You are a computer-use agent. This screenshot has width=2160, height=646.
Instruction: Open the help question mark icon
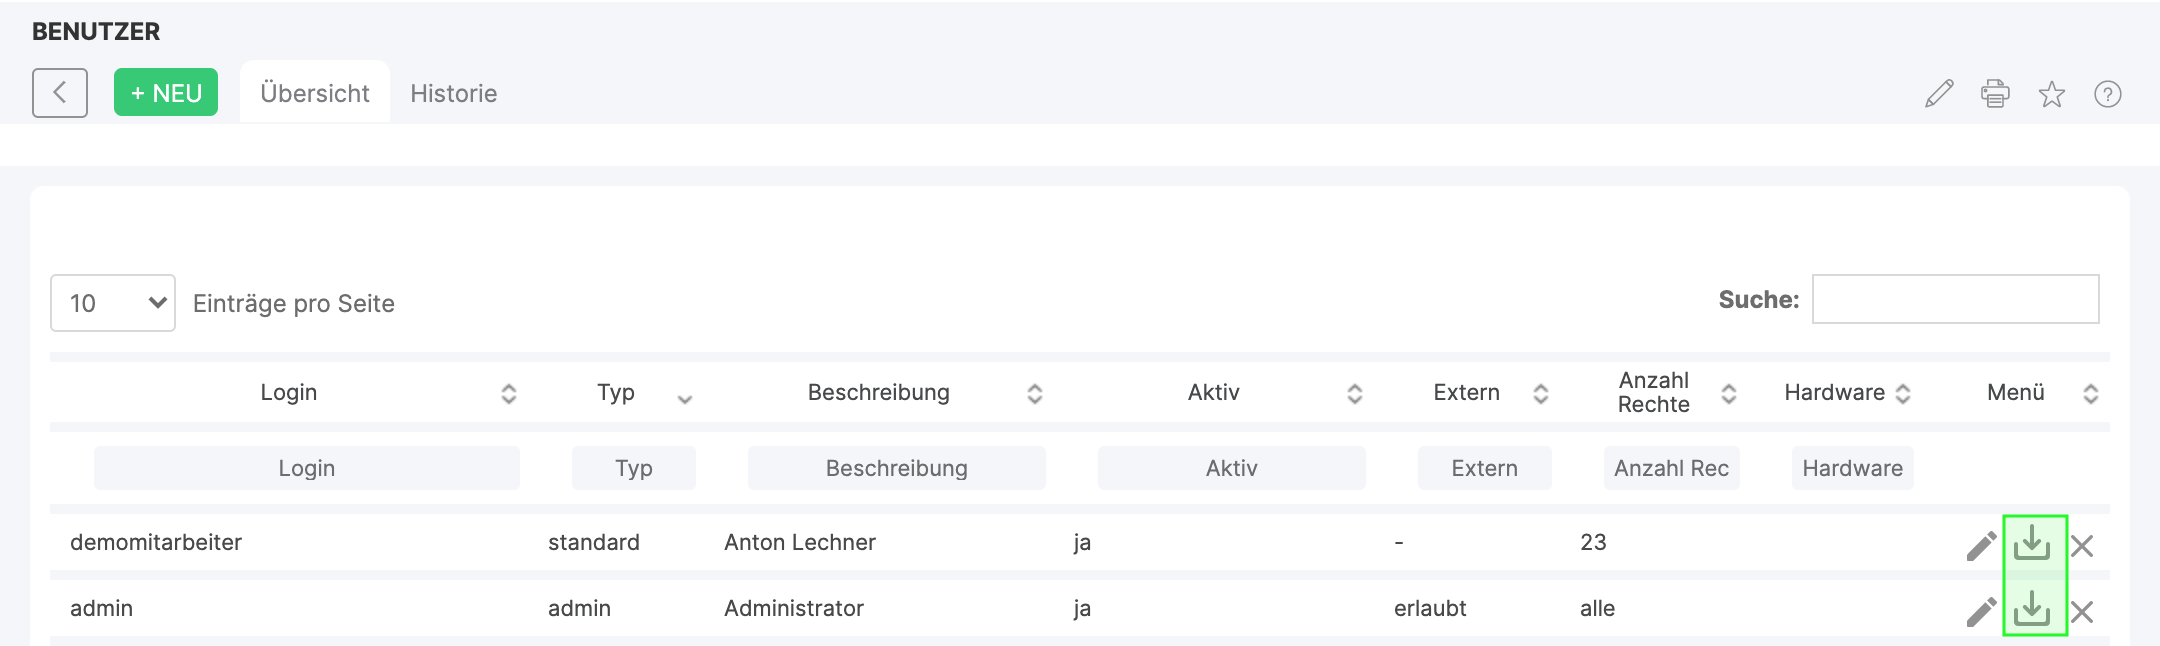(x=2108, y=94)
